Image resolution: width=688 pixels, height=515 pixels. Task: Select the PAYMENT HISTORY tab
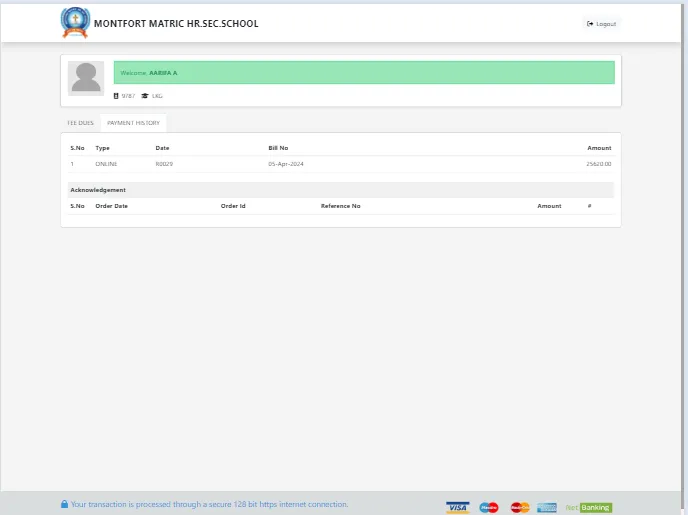coord(133,123)
